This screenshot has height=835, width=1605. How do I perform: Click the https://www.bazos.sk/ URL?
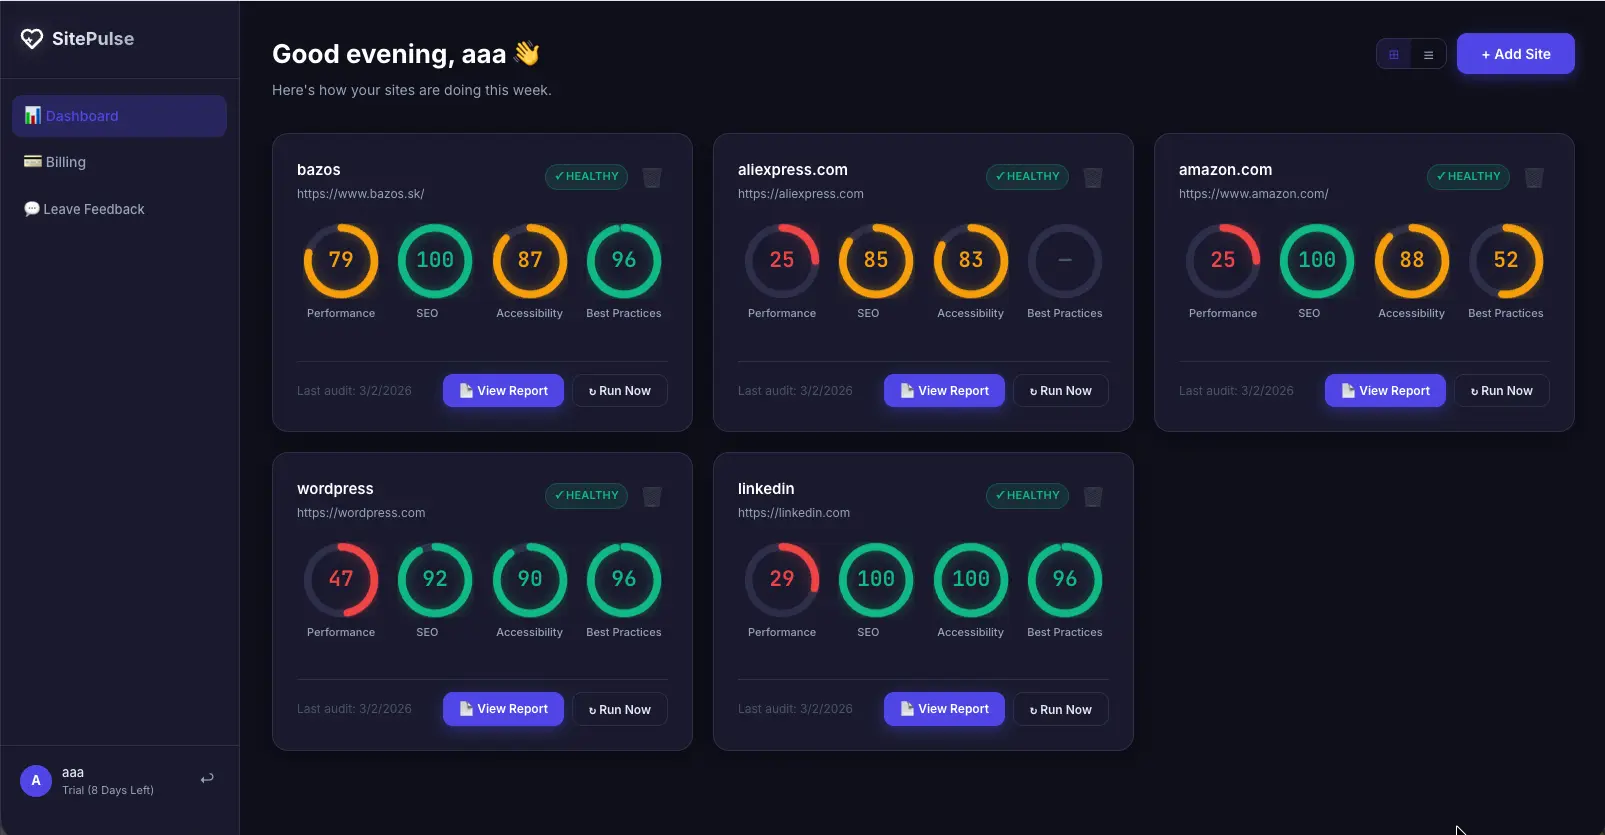(360, 194)
